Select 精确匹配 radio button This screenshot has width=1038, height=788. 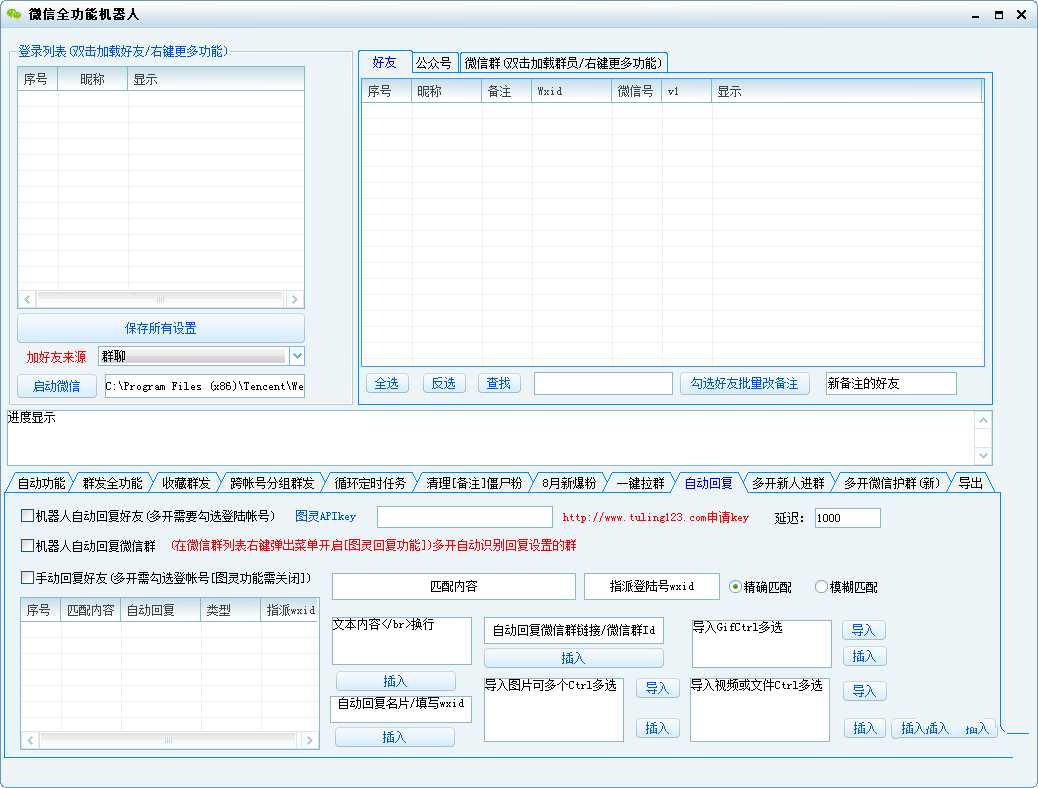735,587
